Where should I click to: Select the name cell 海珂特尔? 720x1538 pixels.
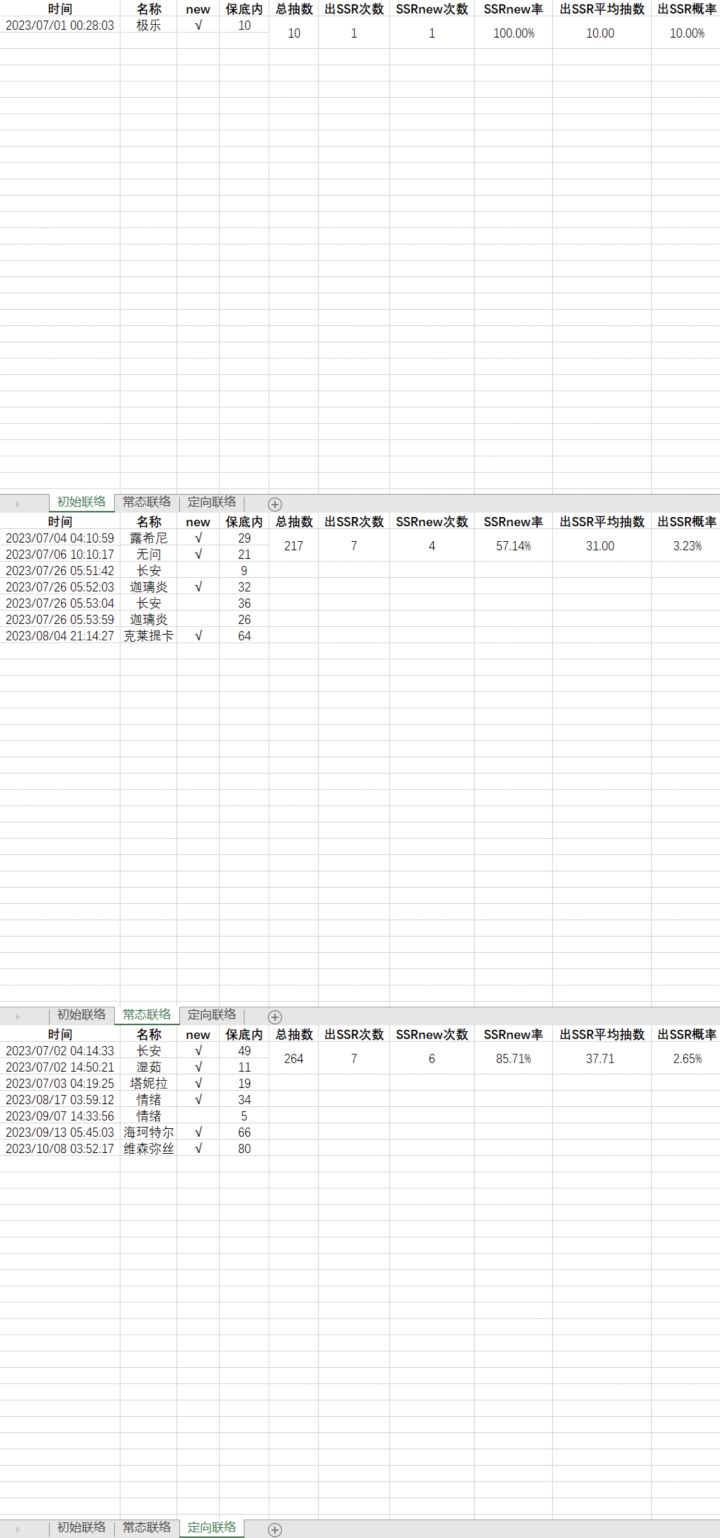(148, 1132)
